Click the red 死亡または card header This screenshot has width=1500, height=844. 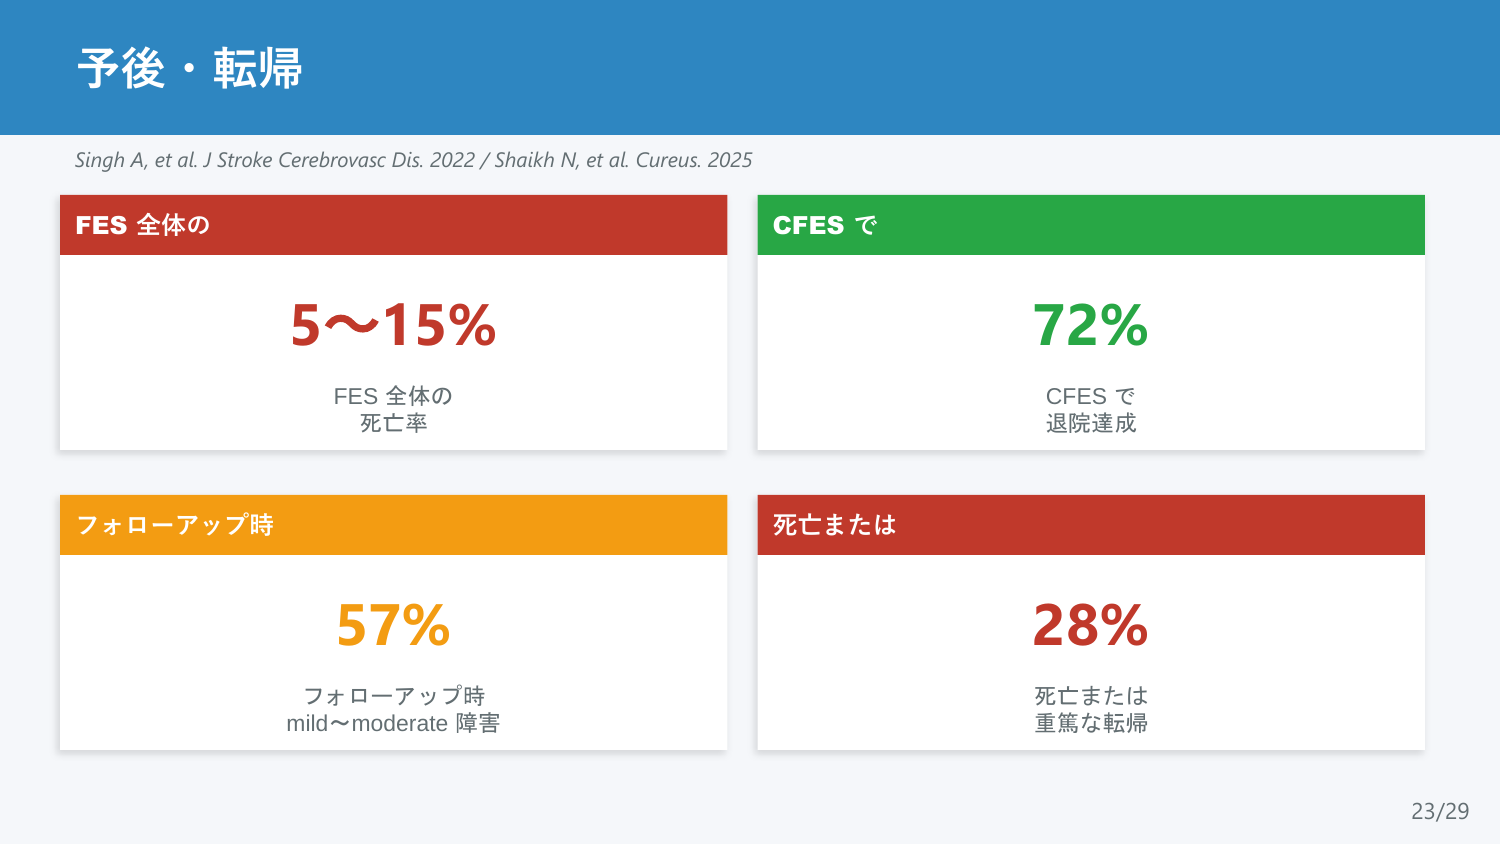click(1091, 525)
